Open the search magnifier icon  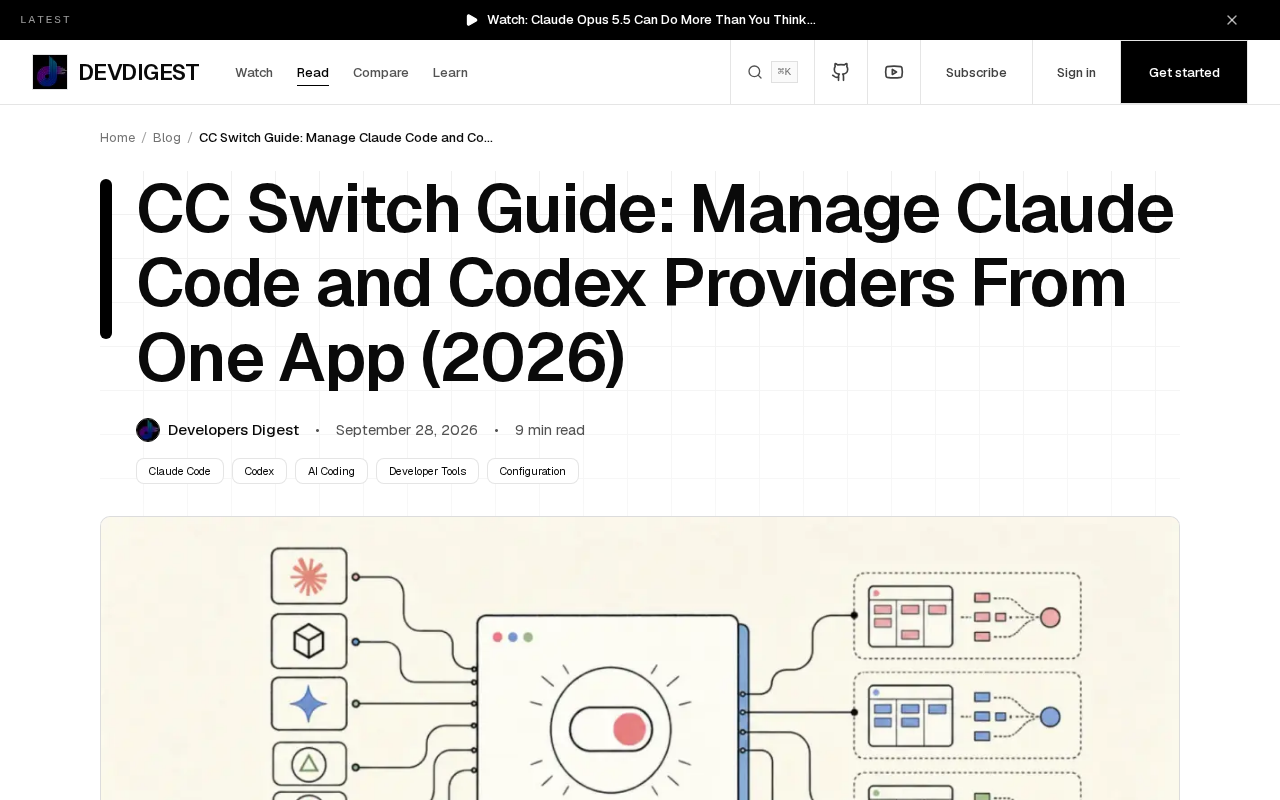(x=755, y=72)
